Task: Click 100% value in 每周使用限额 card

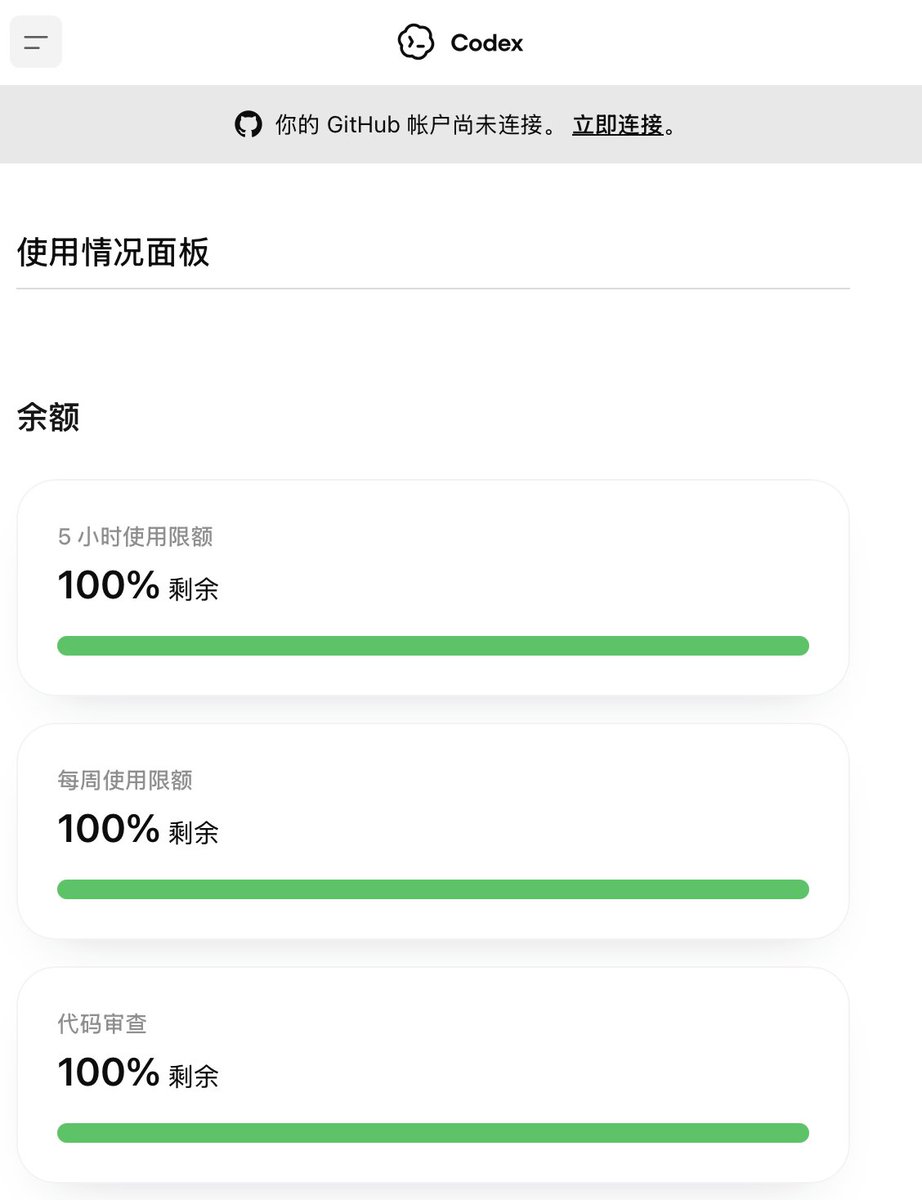Action: tap(108, 830)
